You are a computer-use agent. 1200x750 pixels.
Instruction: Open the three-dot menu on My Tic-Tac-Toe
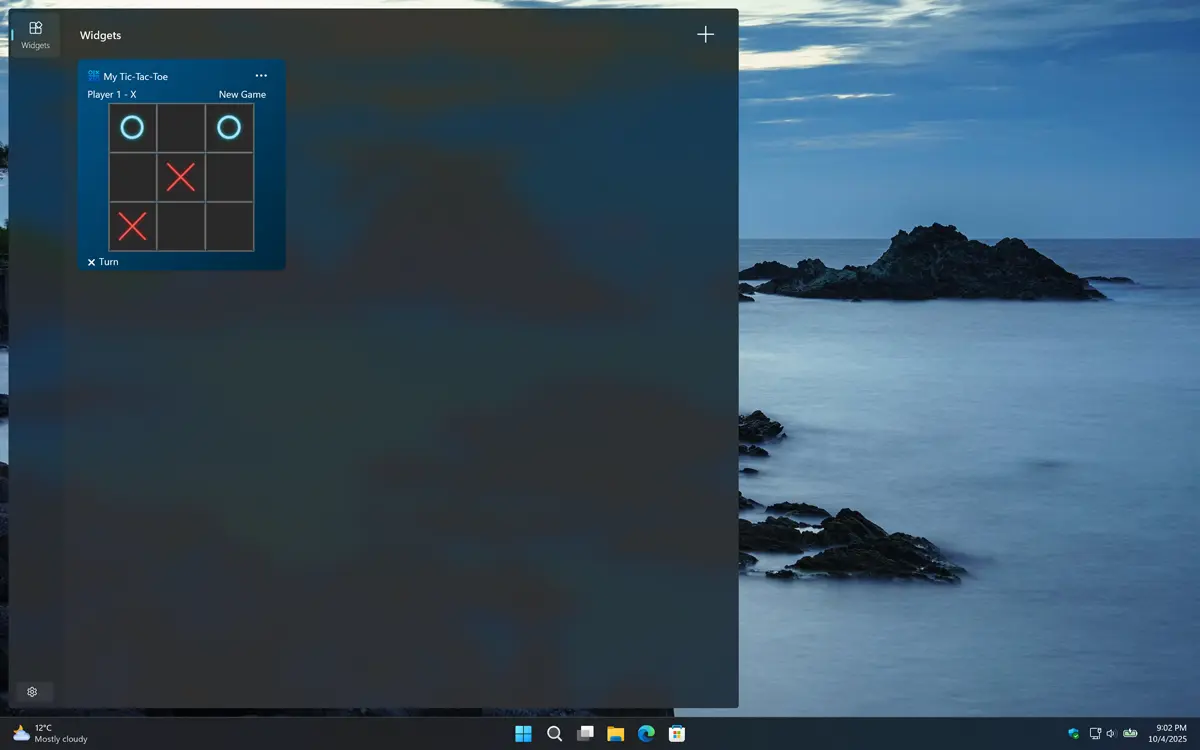(261, 76)
